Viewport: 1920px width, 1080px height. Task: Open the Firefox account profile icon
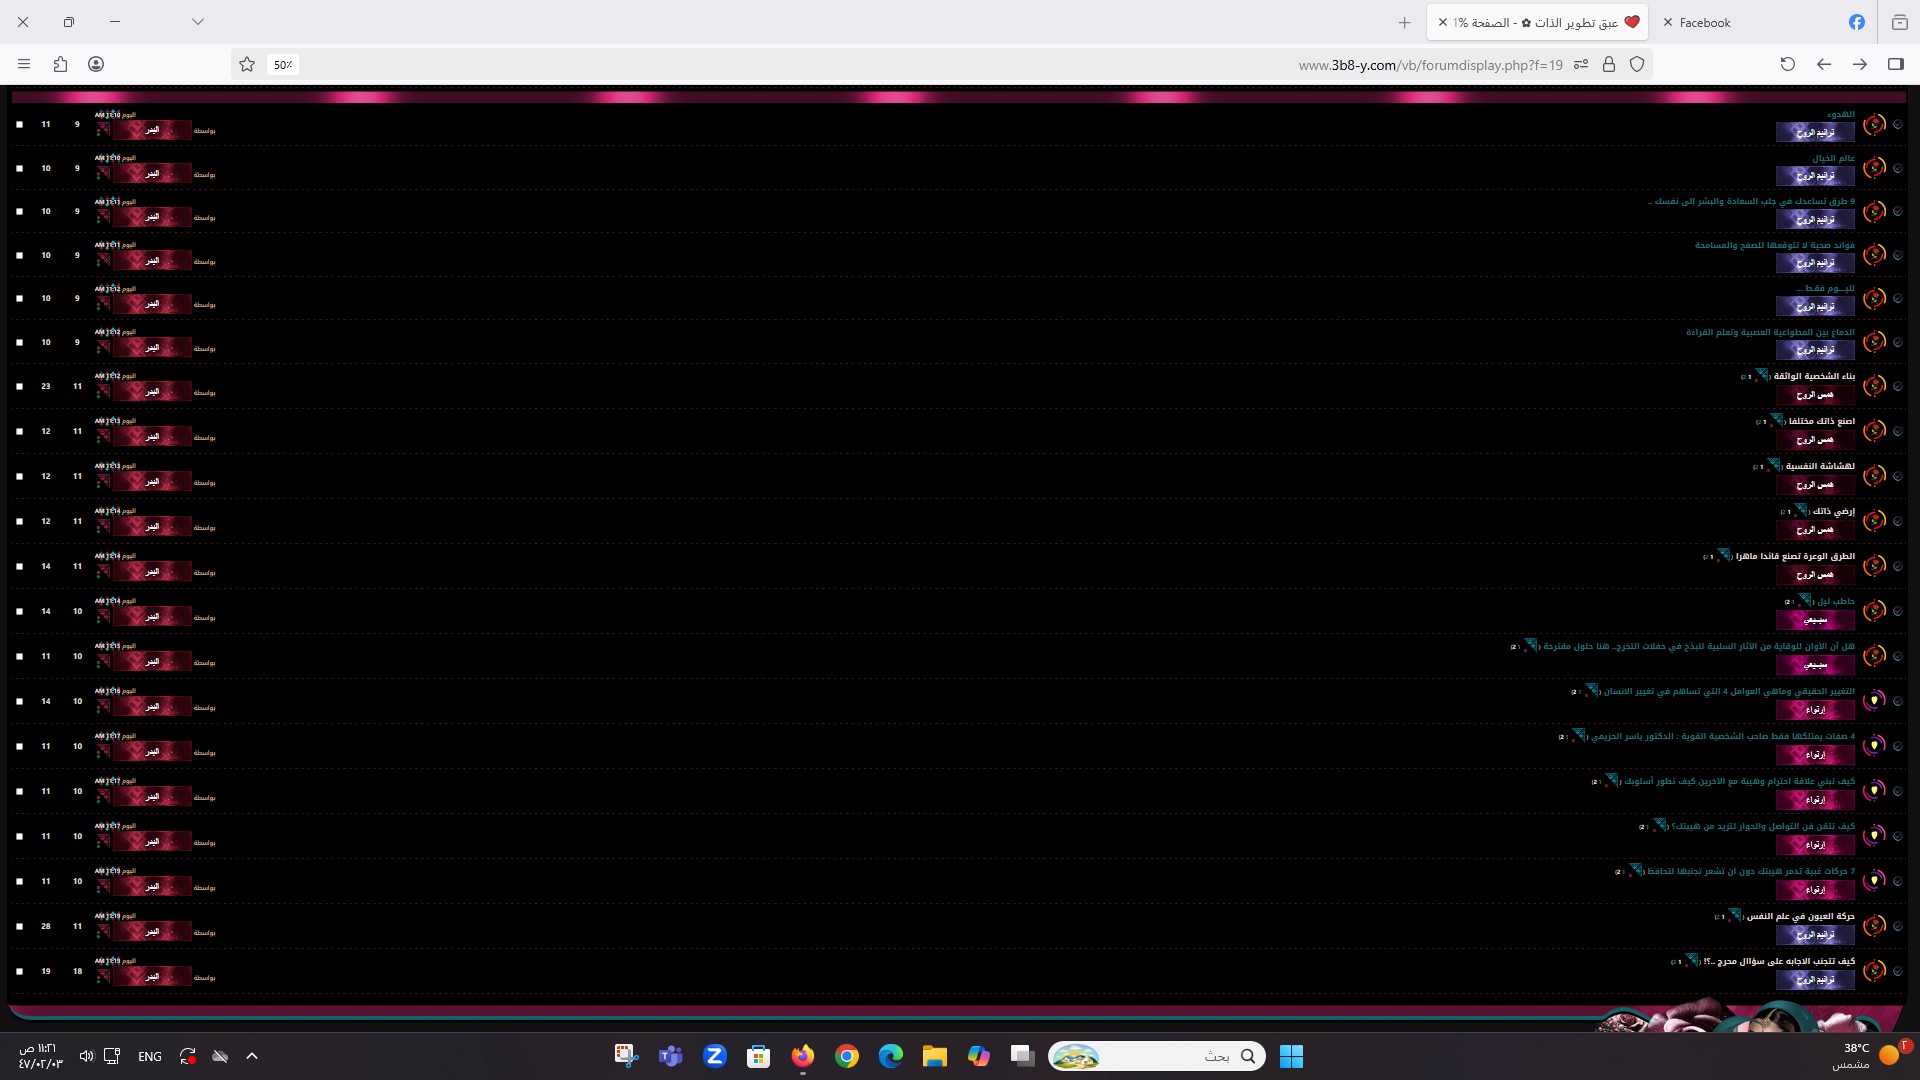point(96,64)
